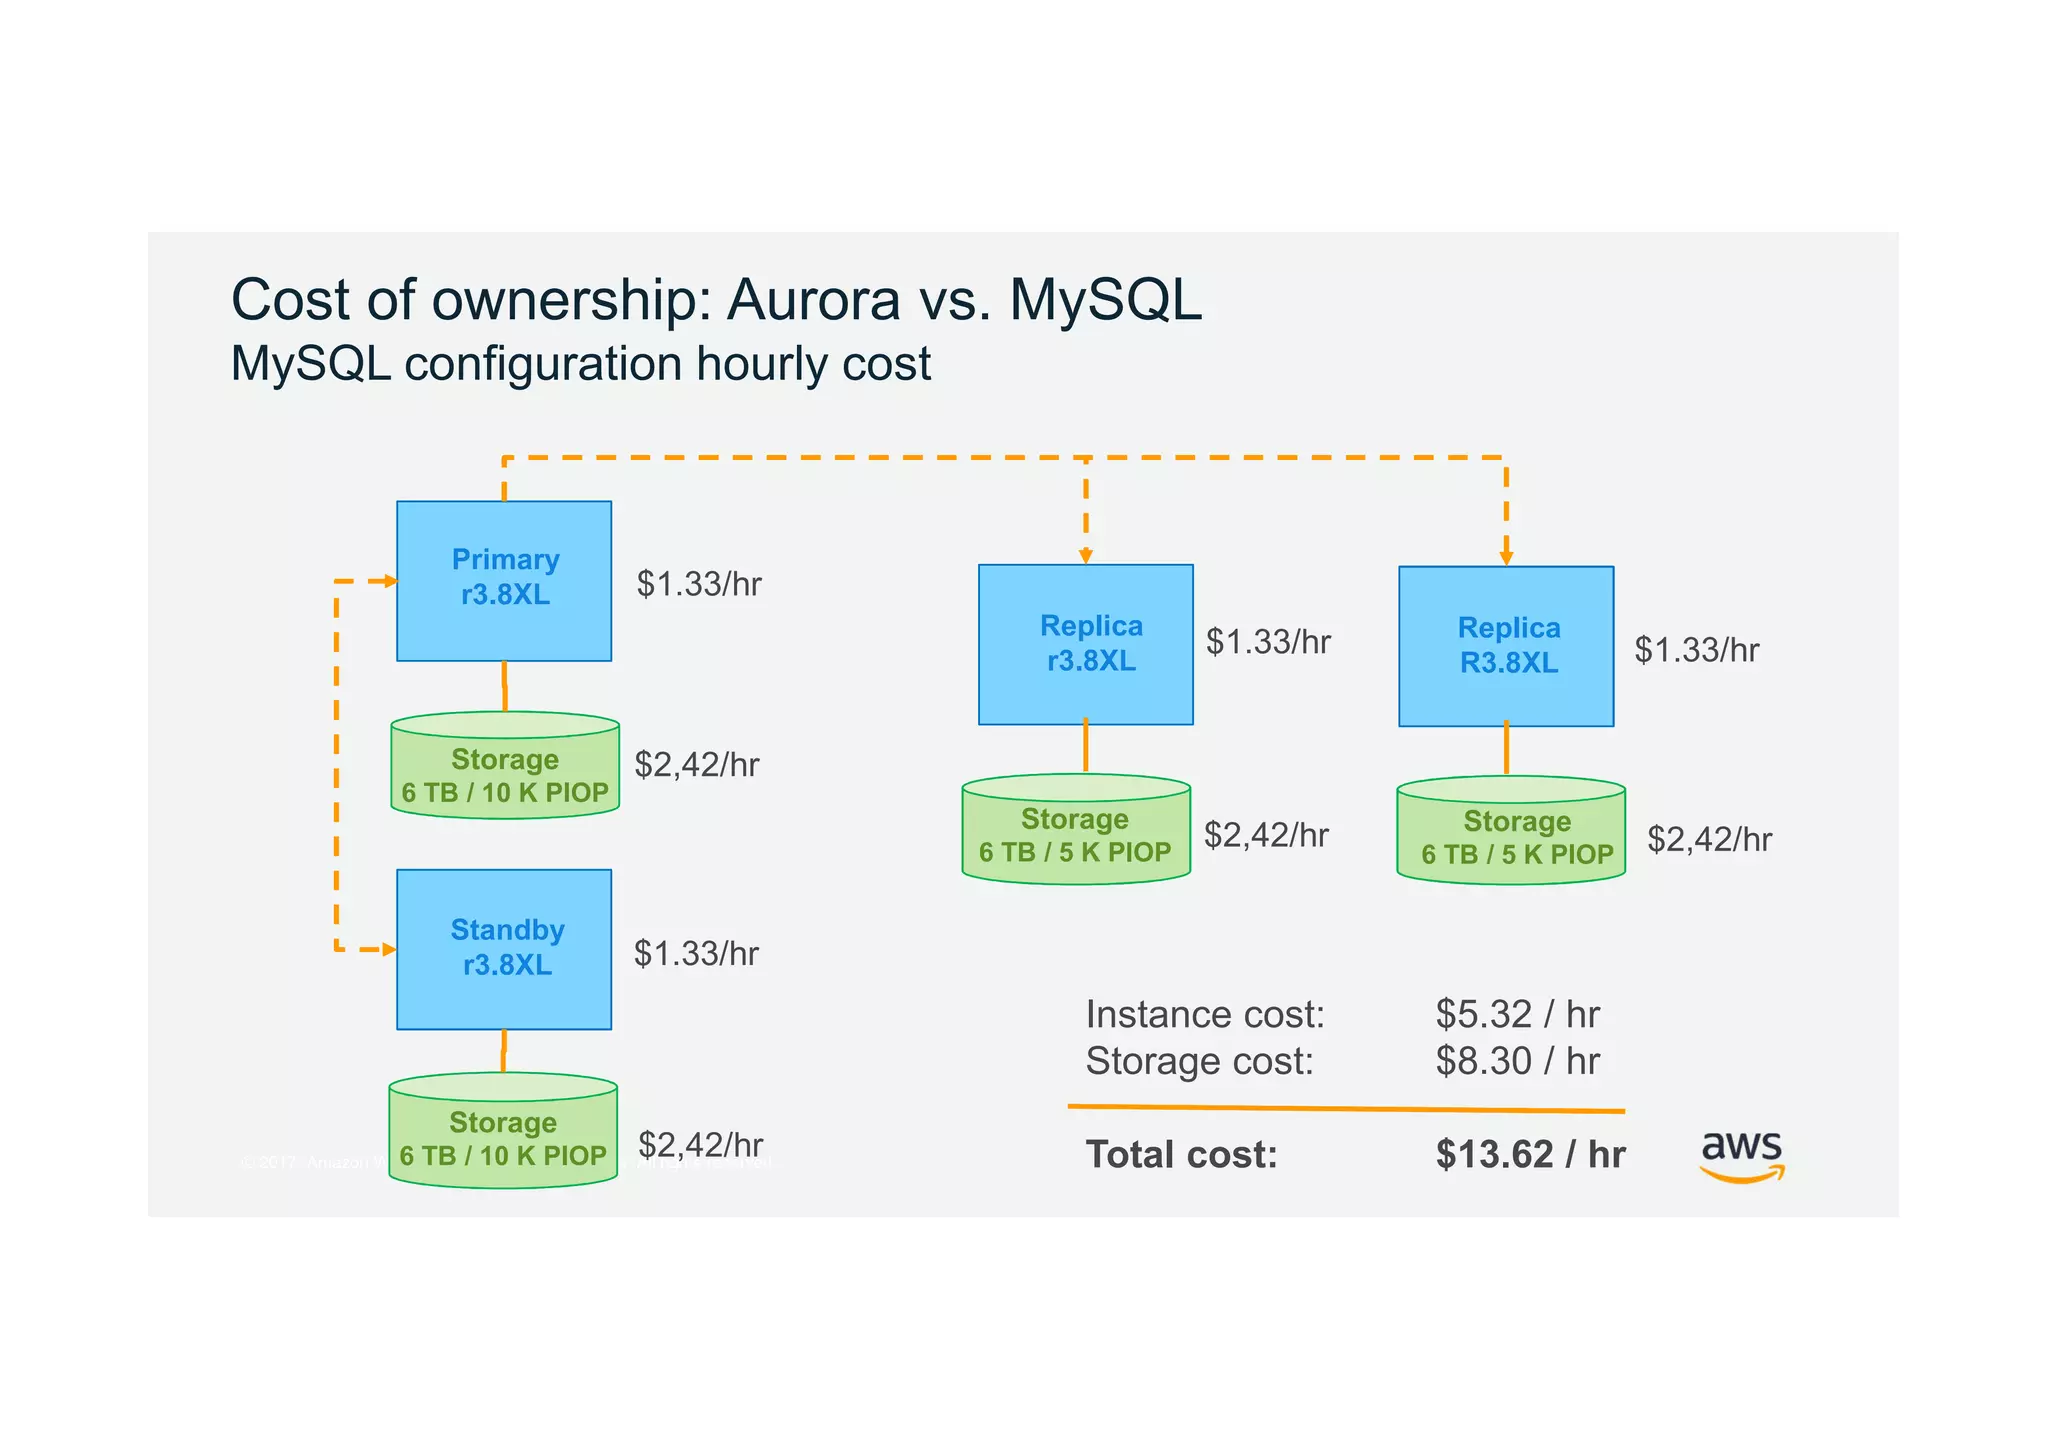Click the $1.33/hr price beside Primary
The width and height of the screenshot is (2048, 1448).
pyautogui.click(x=699, y=583)
